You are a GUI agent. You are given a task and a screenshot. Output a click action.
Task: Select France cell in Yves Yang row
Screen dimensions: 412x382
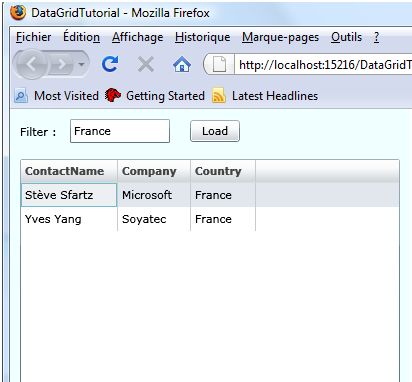tap(223, 219)
